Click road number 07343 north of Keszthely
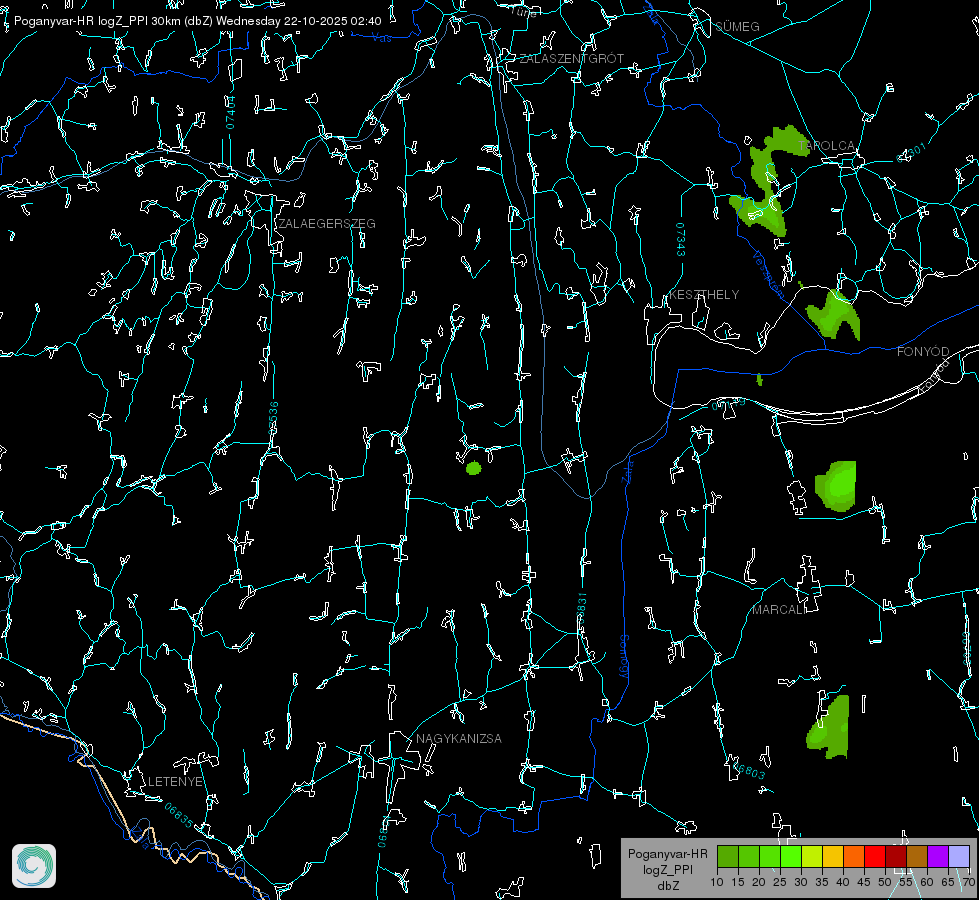Image resolution: width=979 pixels, height=900 pixels. pos(681,240)
